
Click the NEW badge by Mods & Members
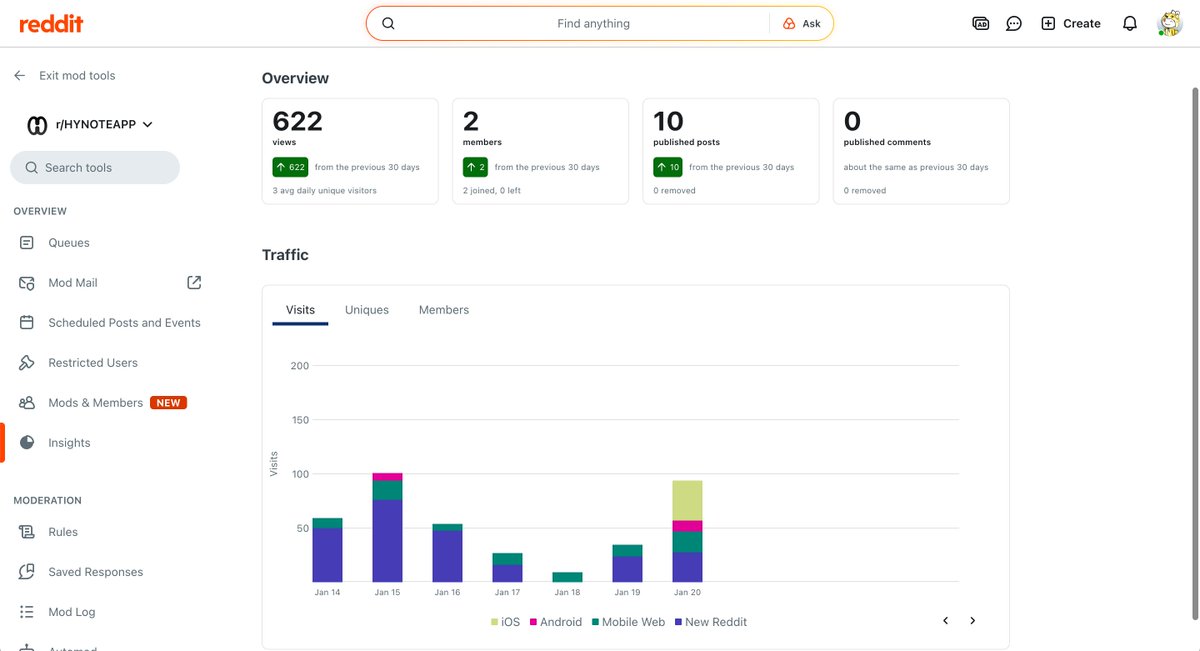168,403
